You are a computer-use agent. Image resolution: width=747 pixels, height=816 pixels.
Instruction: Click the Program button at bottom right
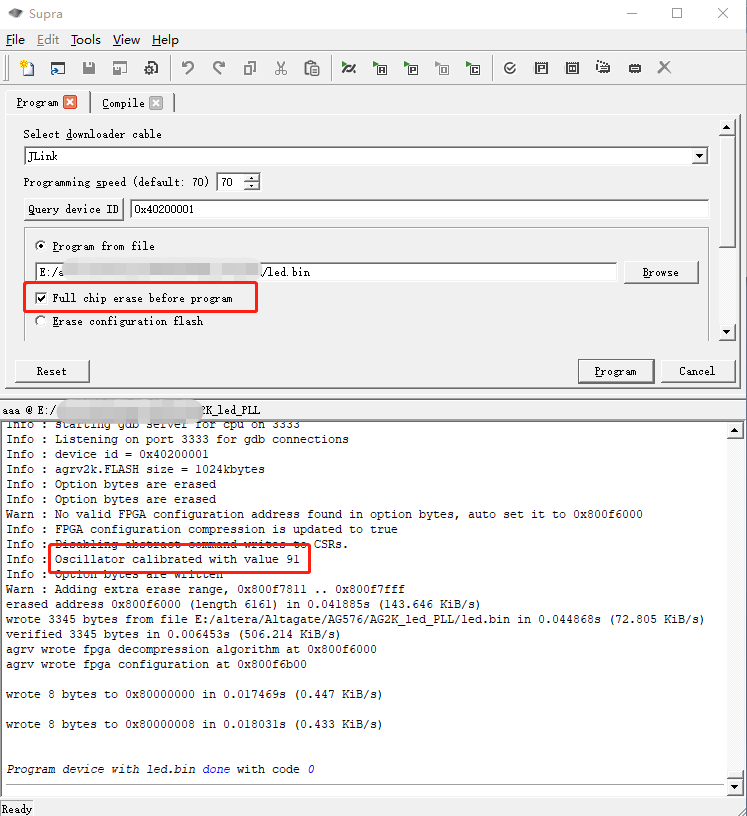[x=616, y=371]
